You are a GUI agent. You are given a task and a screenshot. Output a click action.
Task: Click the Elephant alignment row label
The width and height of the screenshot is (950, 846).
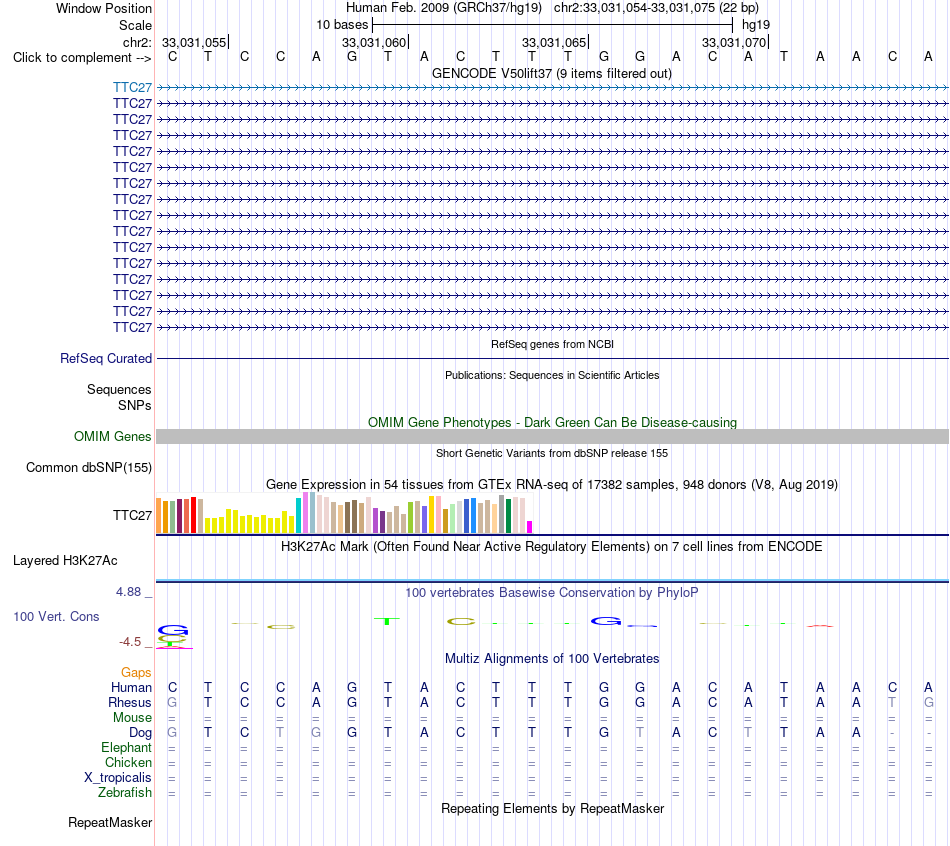point(126,747)
